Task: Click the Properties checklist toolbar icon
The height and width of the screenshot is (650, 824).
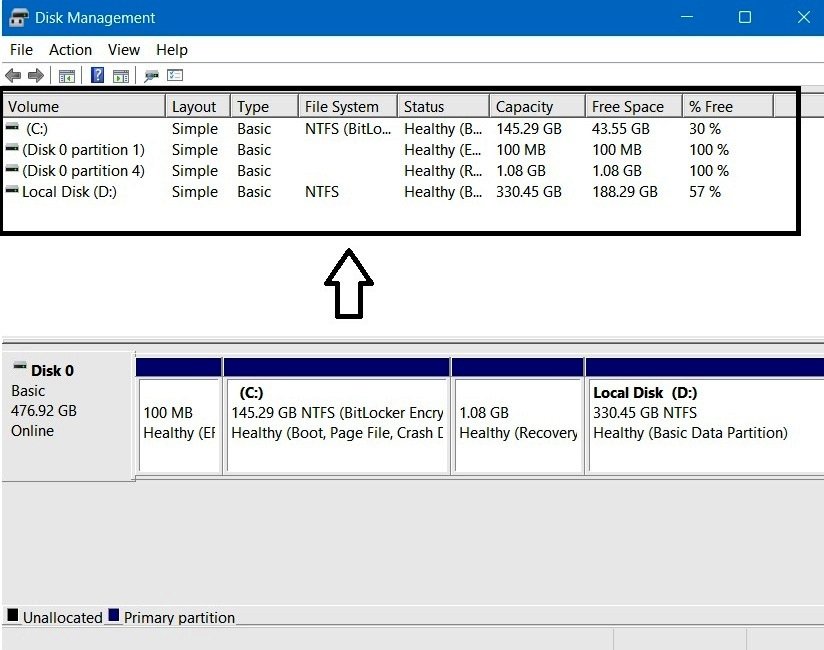Action: (x=175, y=76)
